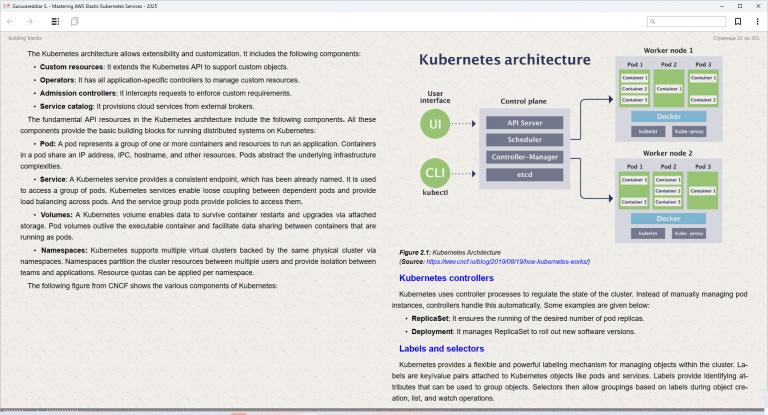Screen dimensions: 768x415
Task: Click the bold 'Deployment' term
Action: 432,332
